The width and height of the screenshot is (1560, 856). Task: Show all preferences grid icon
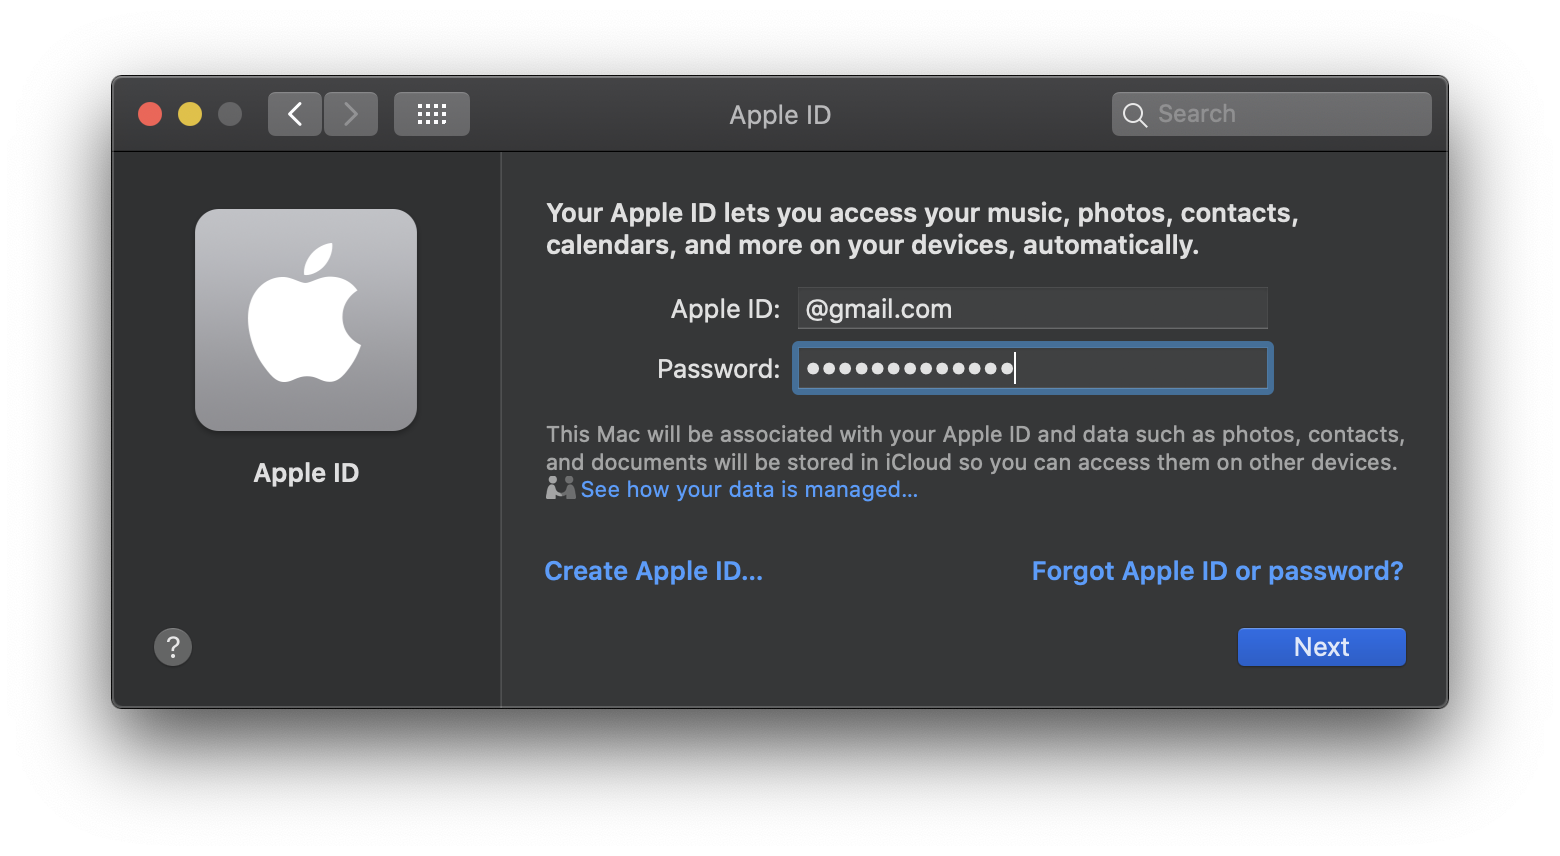click(x=432, y=114)
